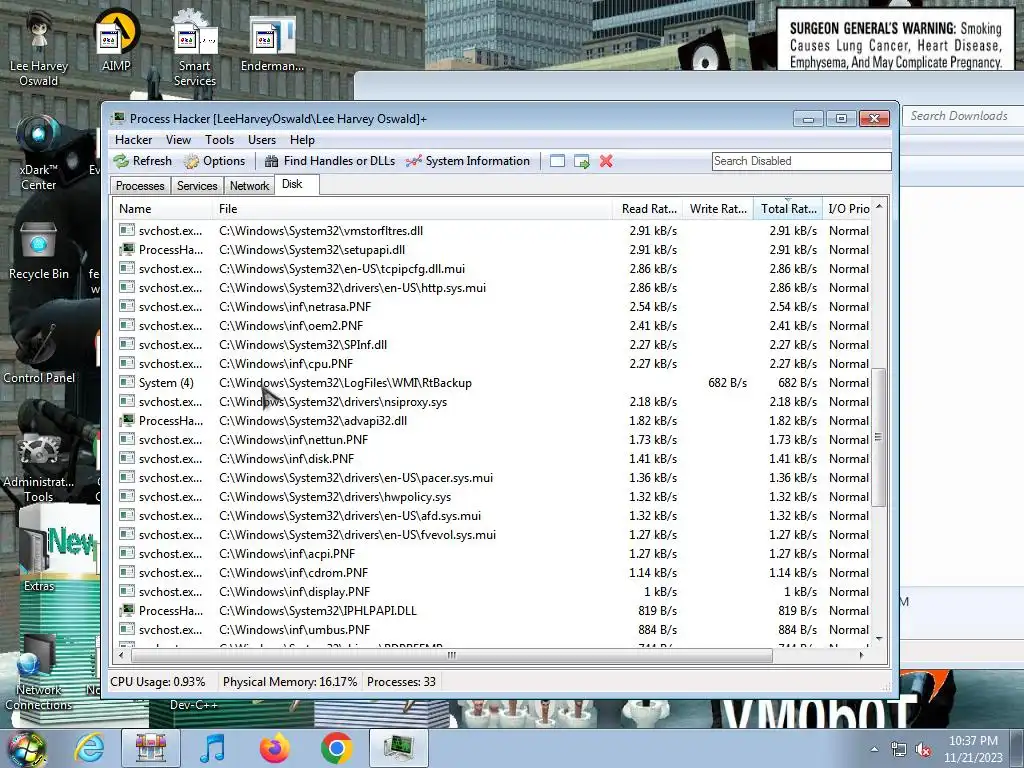Switch to the Services tab

coord(197,186)
